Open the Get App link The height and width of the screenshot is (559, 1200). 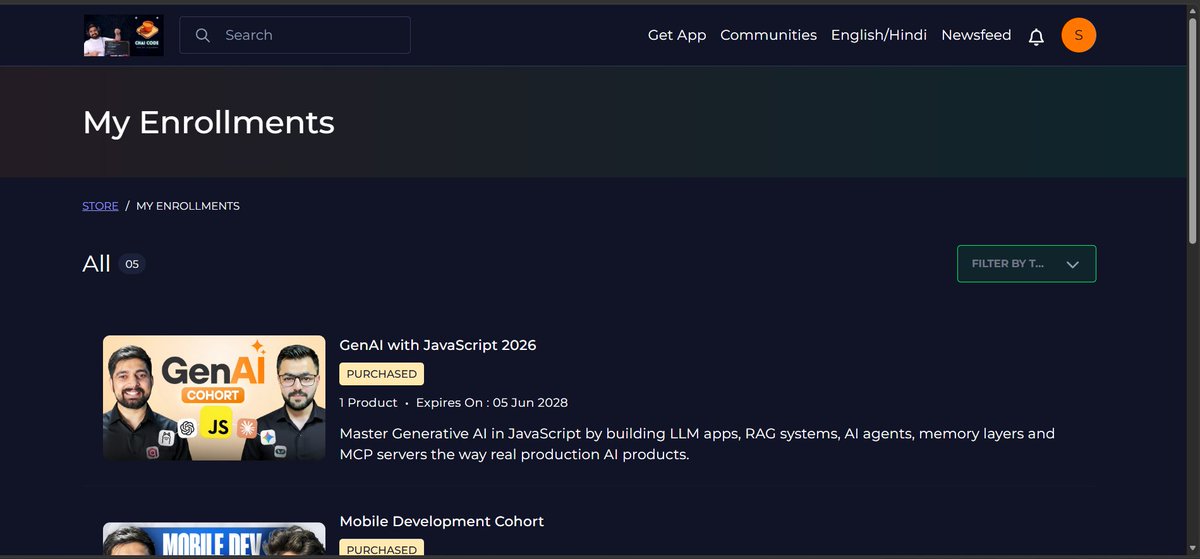point(677,35)
